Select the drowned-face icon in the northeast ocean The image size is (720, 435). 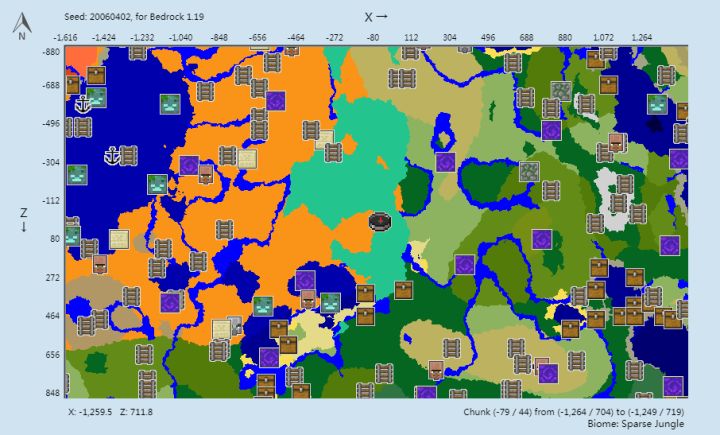(657, 104)
